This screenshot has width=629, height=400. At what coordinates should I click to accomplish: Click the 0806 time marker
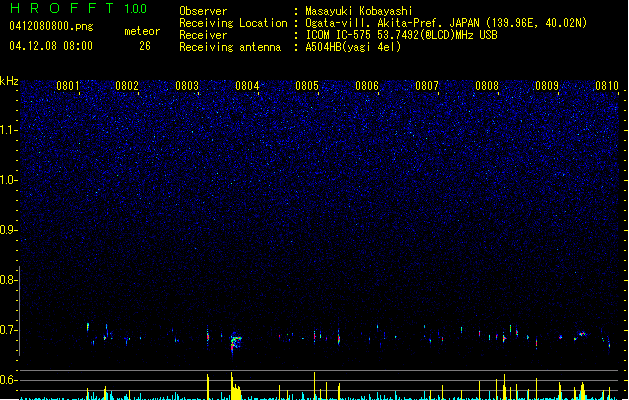coord(367,86)
